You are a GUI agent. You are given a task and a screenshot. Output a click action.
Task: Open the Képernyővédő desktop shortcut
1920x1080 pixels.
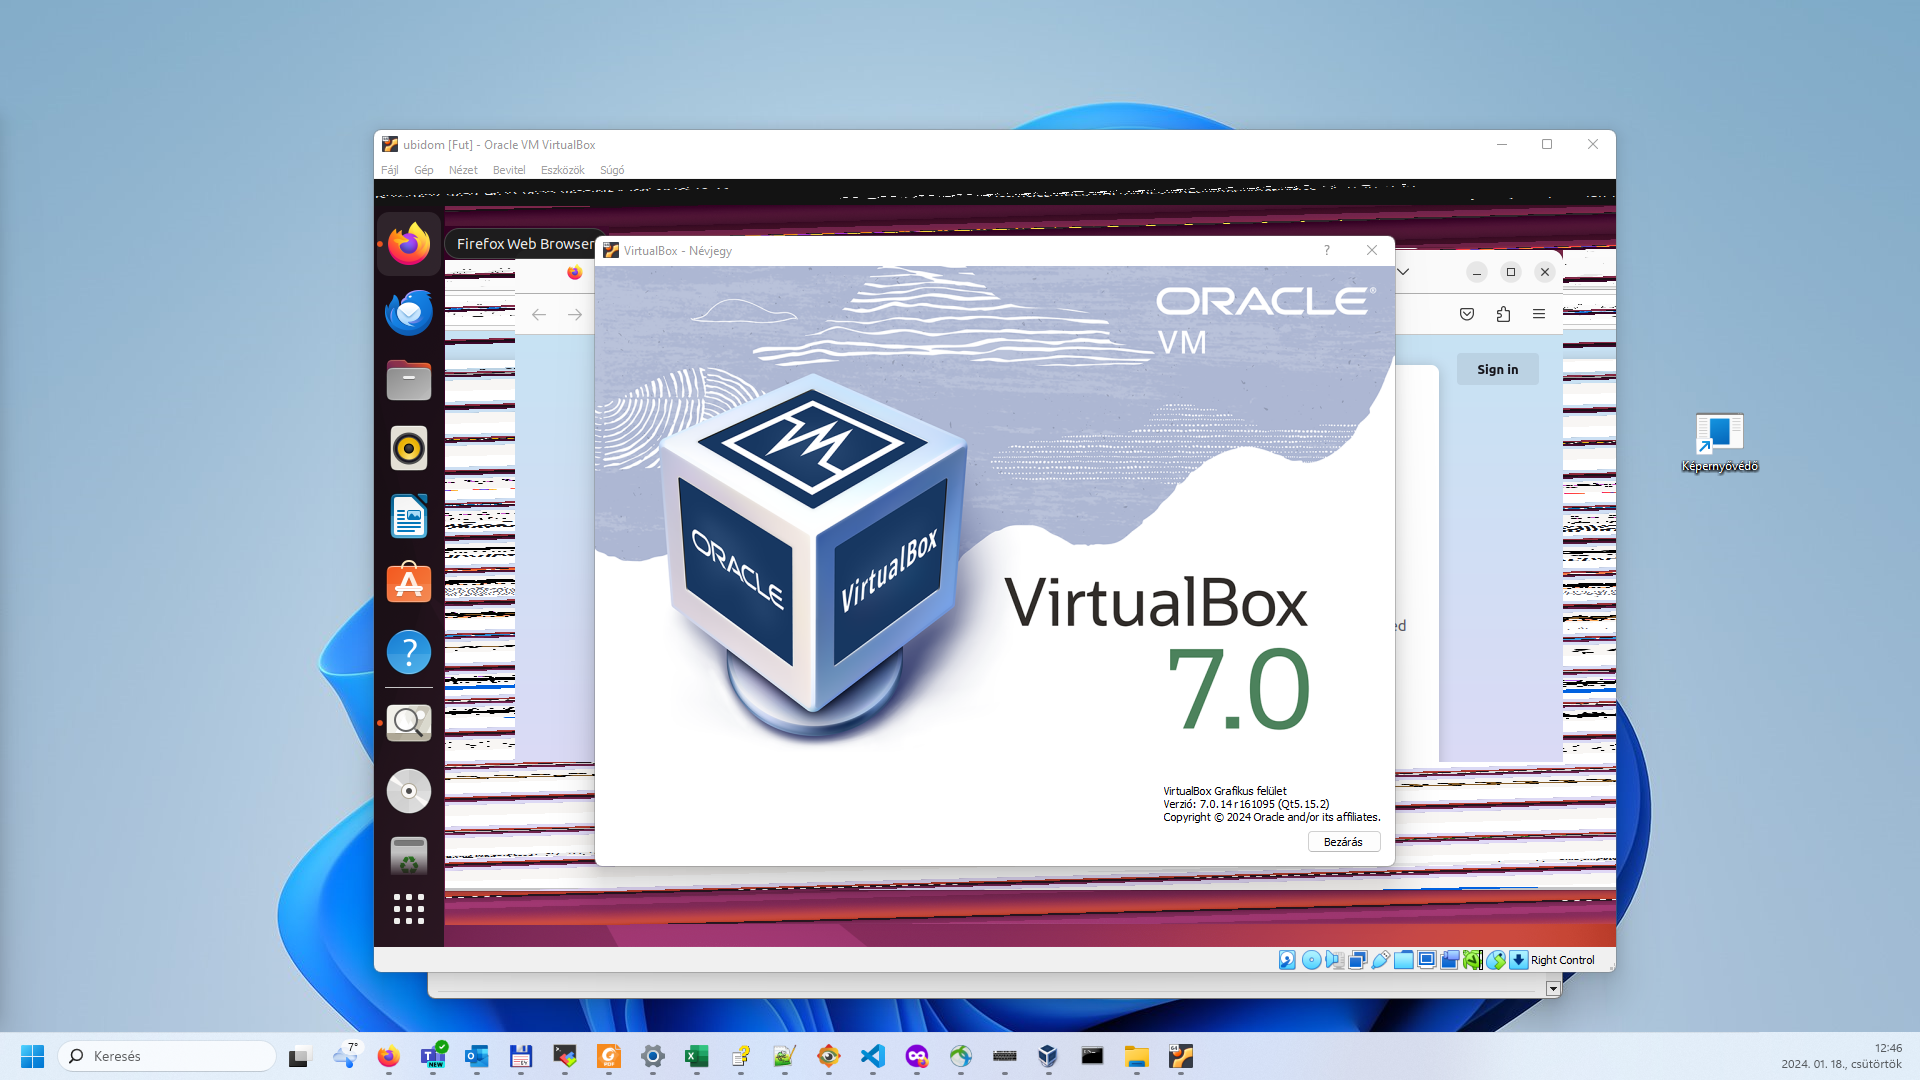1719,443
